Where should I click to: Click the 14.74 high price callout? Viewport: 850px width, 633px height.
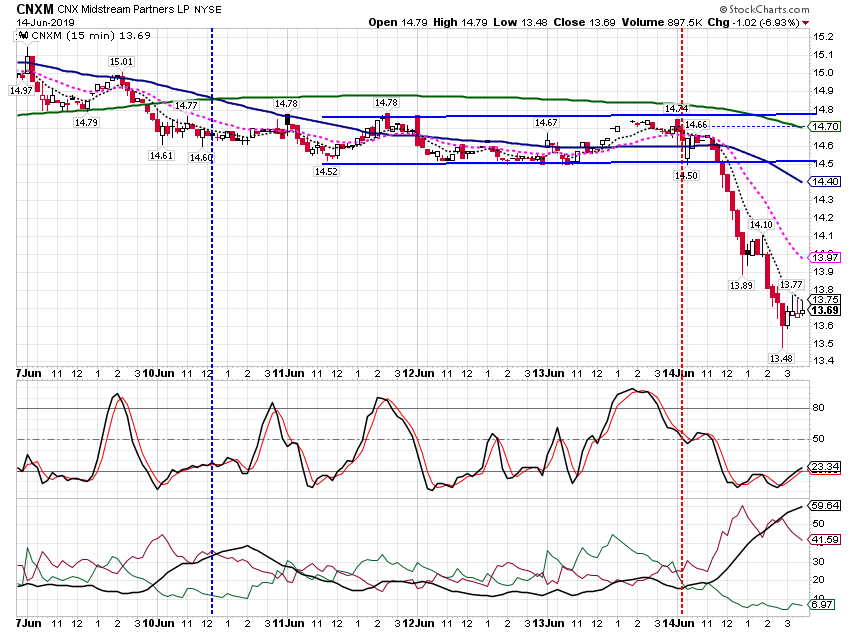click(x=676, y=108)
